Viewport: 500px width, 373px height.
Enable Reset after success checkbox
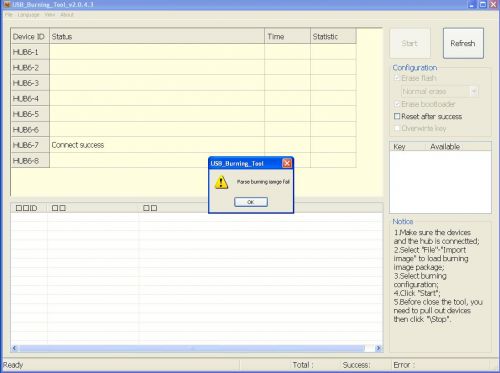(x=397, y=116)
